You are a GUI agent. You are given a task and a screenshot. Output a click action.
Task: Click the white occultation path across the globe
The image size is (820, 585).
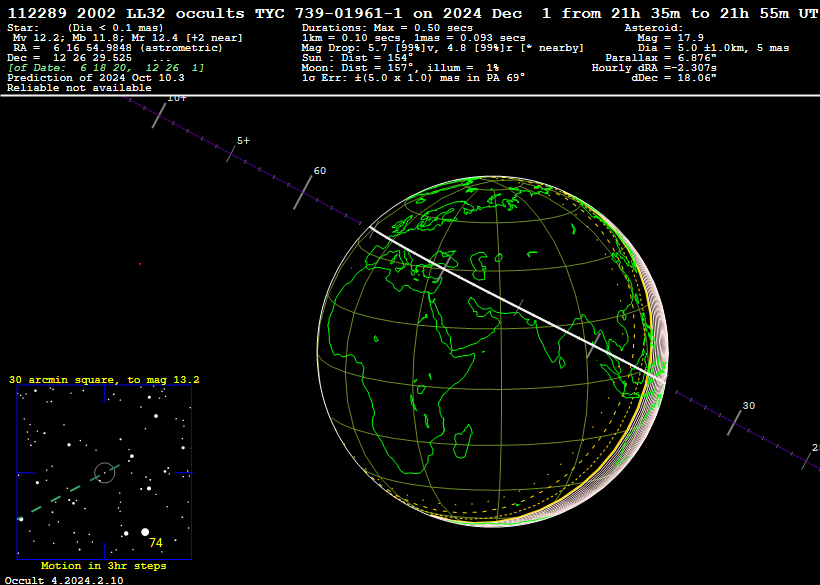pyautogui.click(x=517, y=305)
